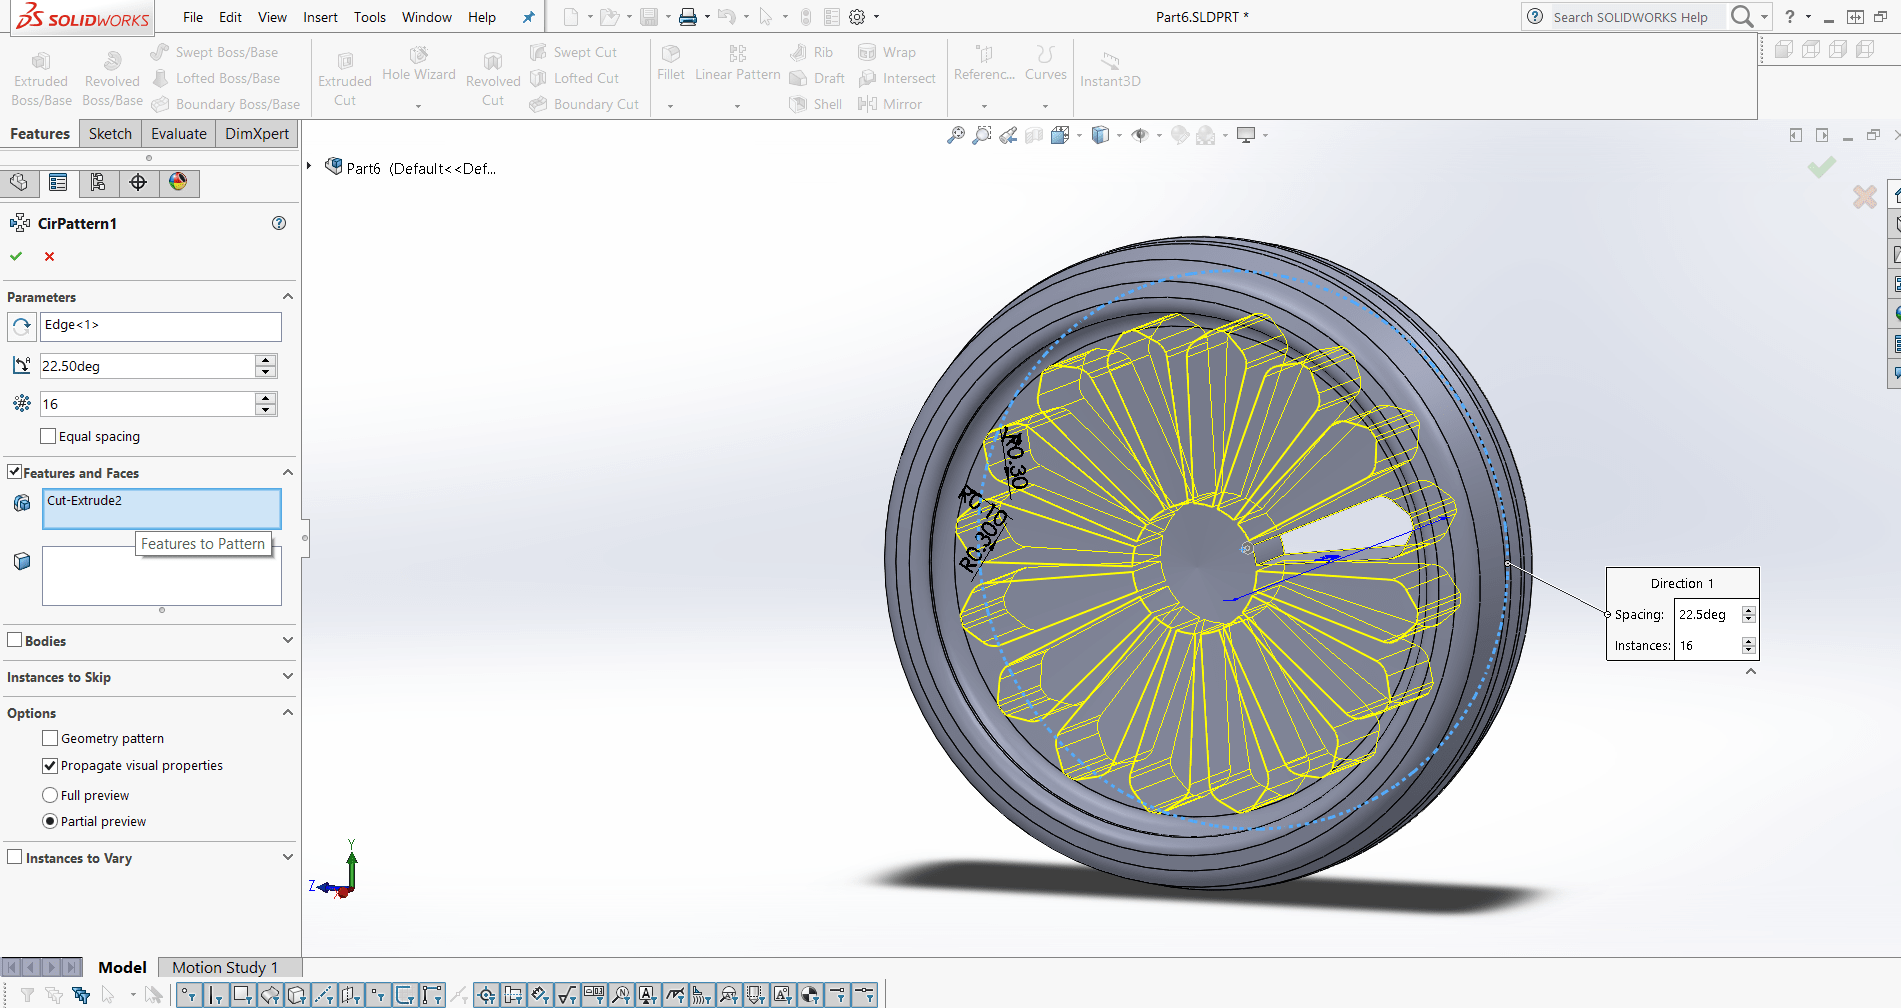Open CirPattern1 help question mark
This screenshot has height=1008, width=1901.
click(279, 223)
